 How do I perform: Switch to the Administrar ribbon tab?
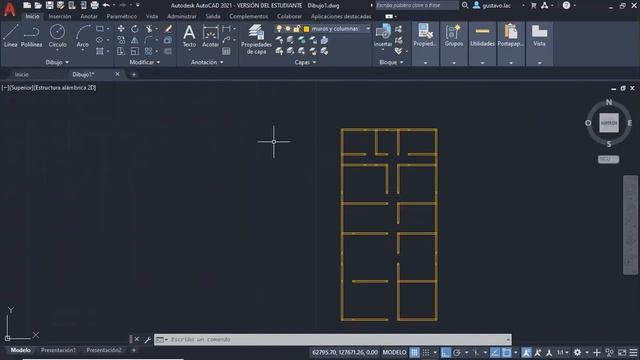click(x=182, y=16)
